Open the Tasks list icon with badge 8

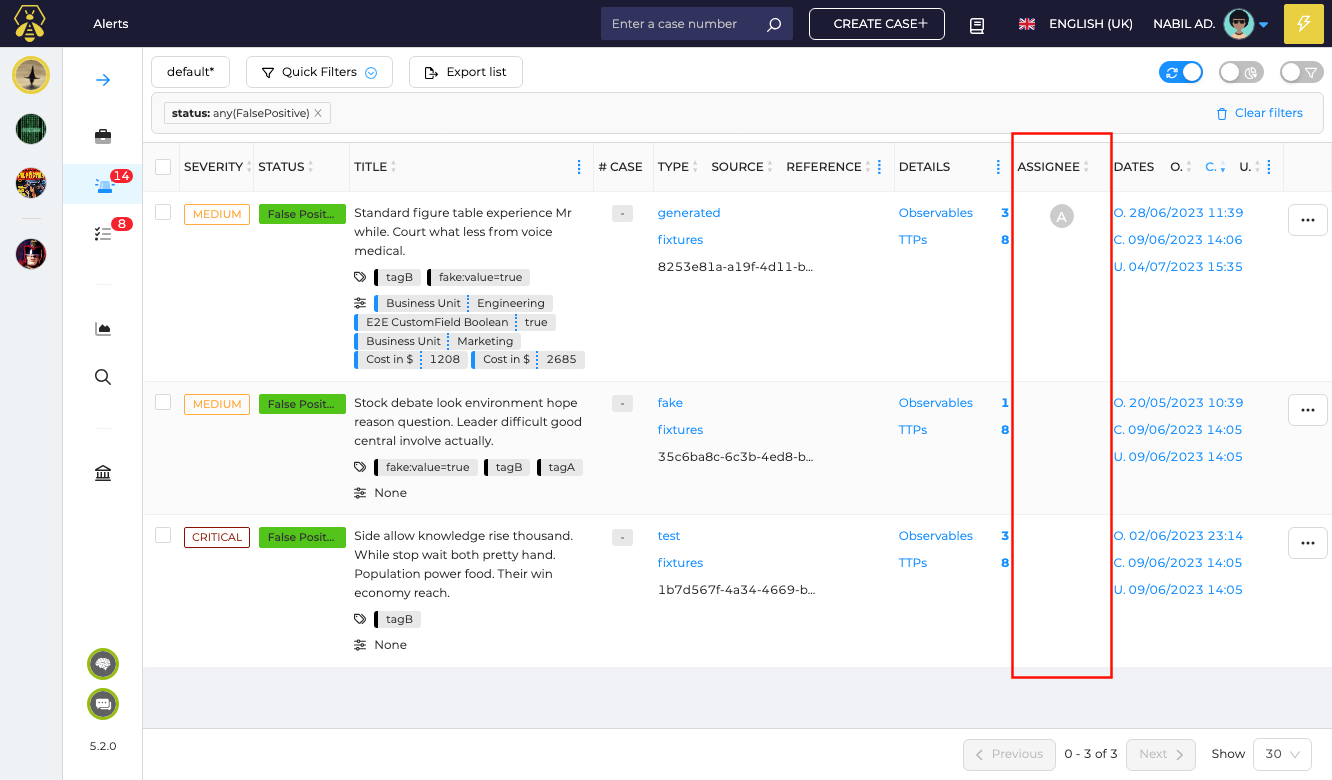103,233
